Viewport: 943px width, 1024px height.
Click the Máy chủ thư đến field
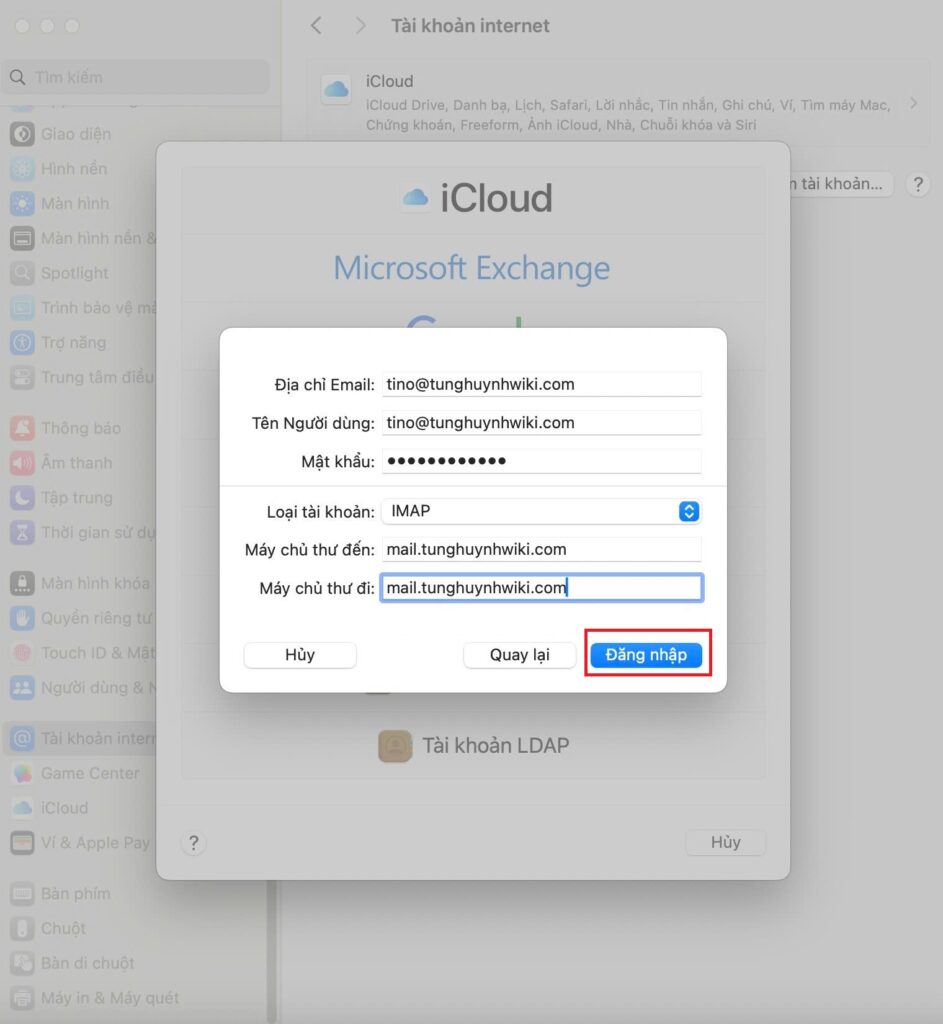pos(541,549)
